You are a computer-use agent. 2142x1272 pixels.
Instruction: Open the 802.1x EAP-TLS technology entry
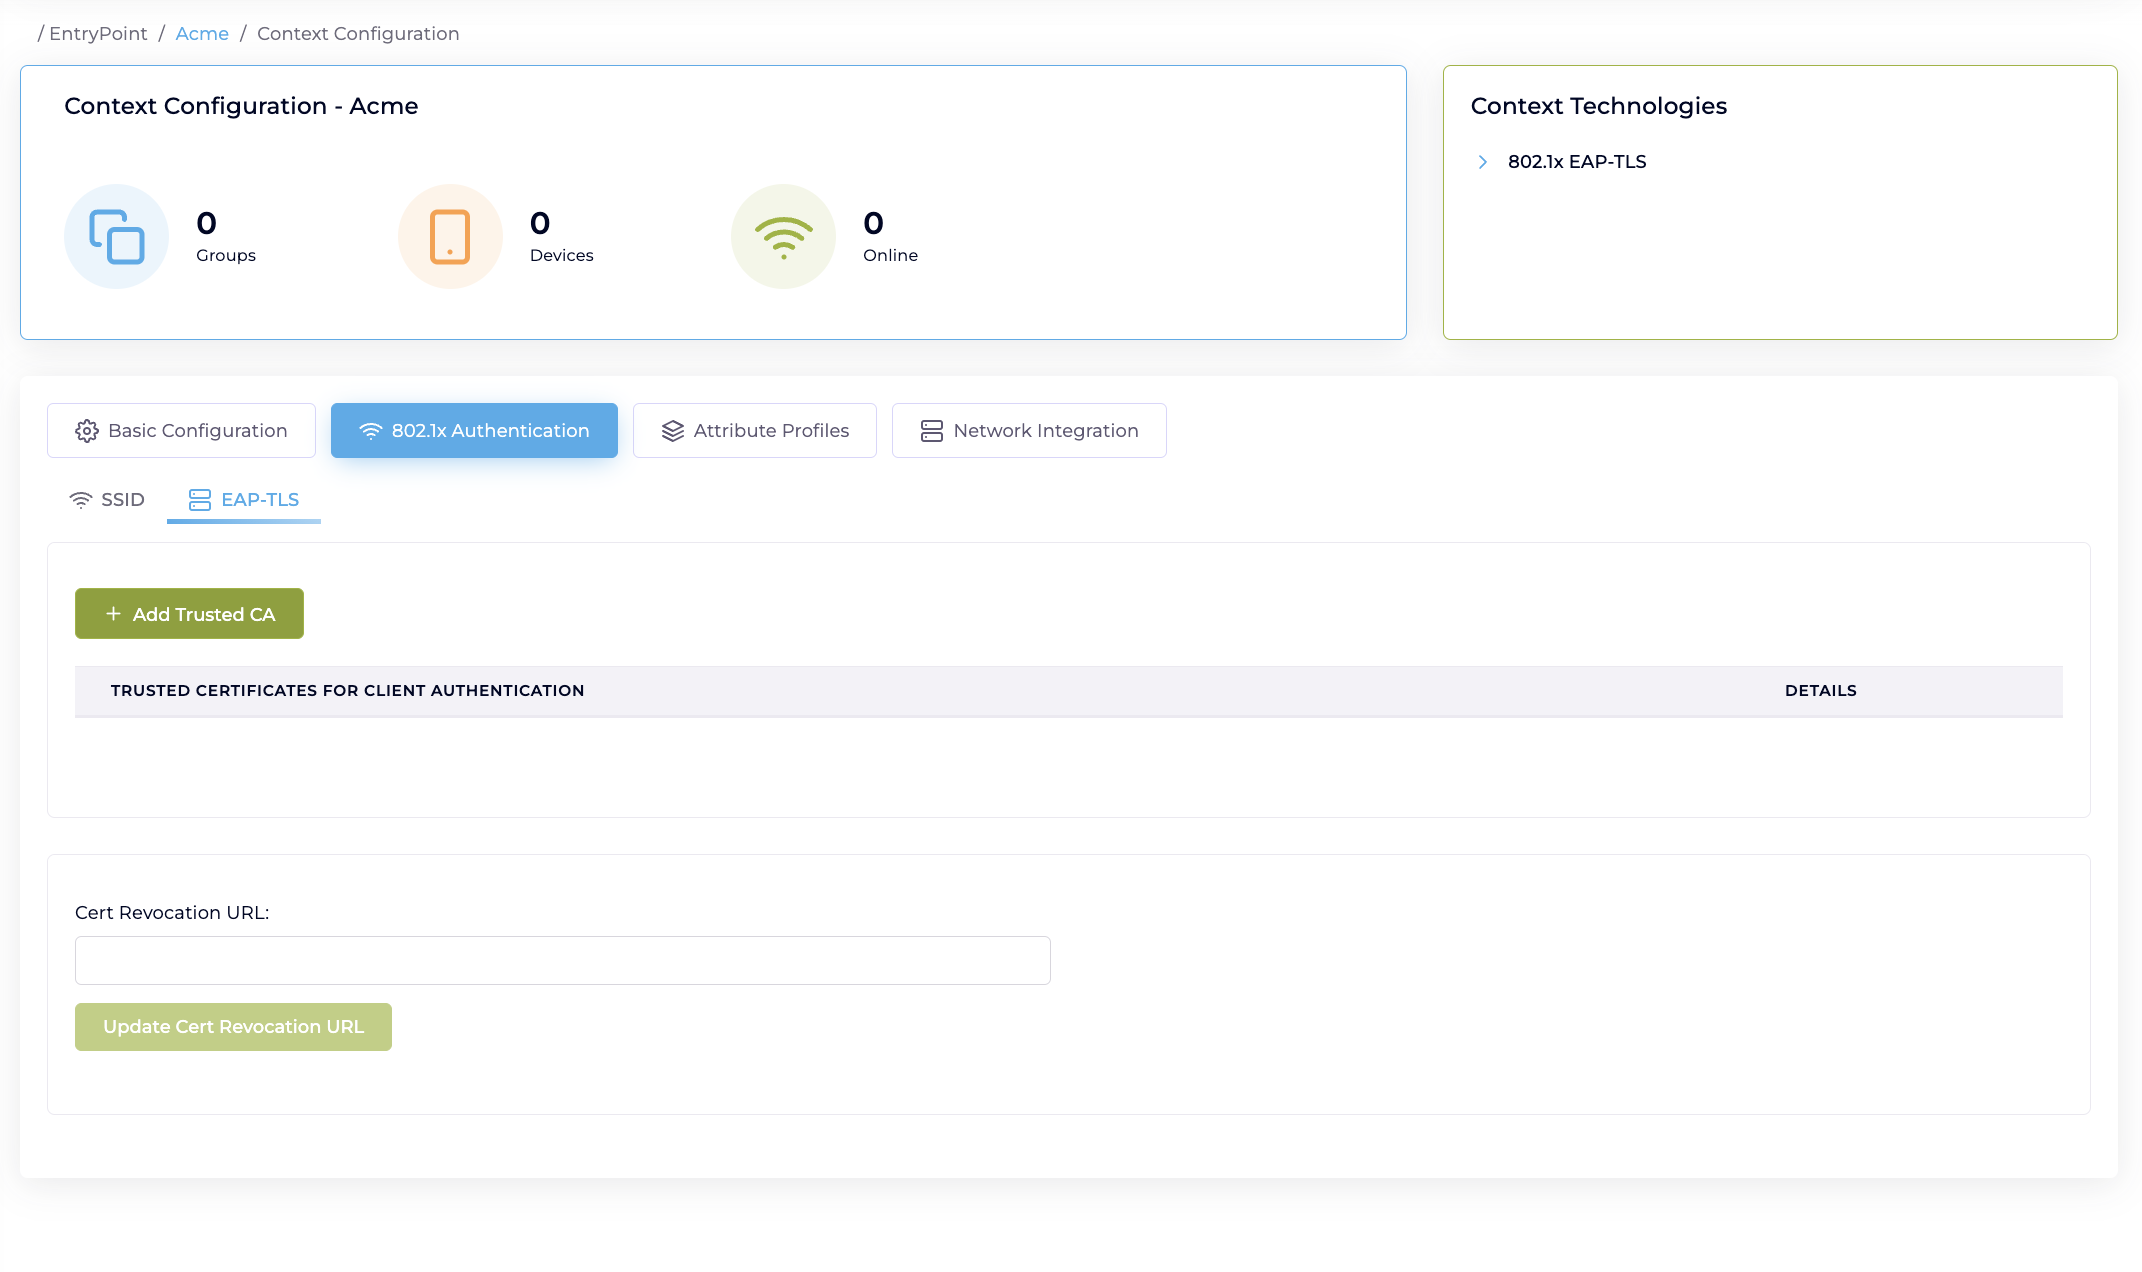click(x=1577, y=162)
